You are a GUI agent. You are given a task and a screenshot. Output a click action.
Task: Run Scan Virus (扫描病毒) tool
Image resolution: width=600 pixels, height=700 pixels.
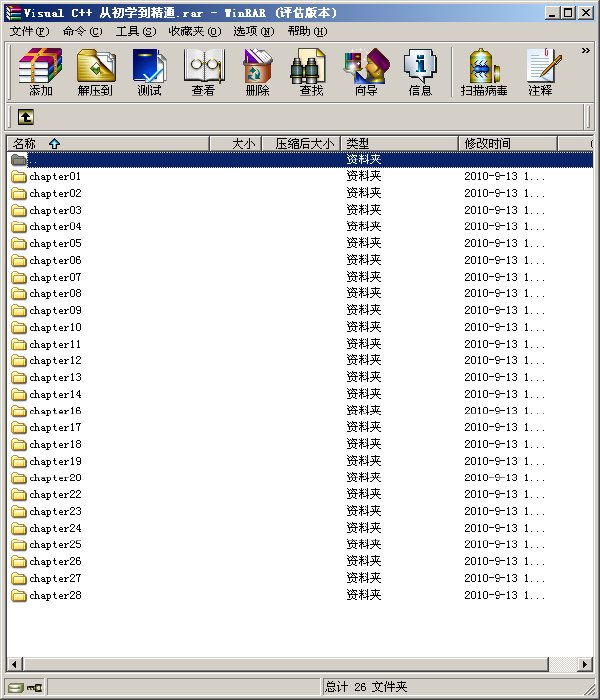[484, 72]
